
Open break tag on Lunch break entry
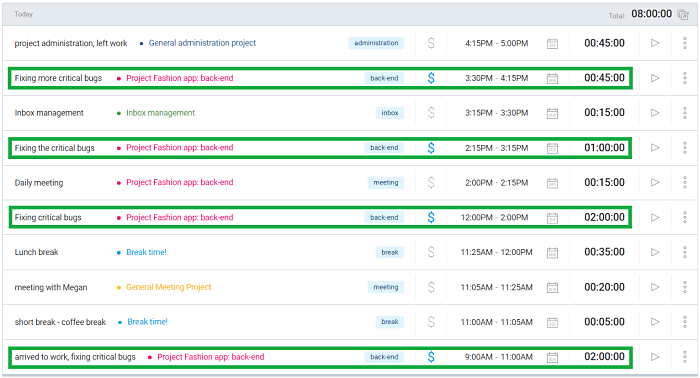point(390,252)
